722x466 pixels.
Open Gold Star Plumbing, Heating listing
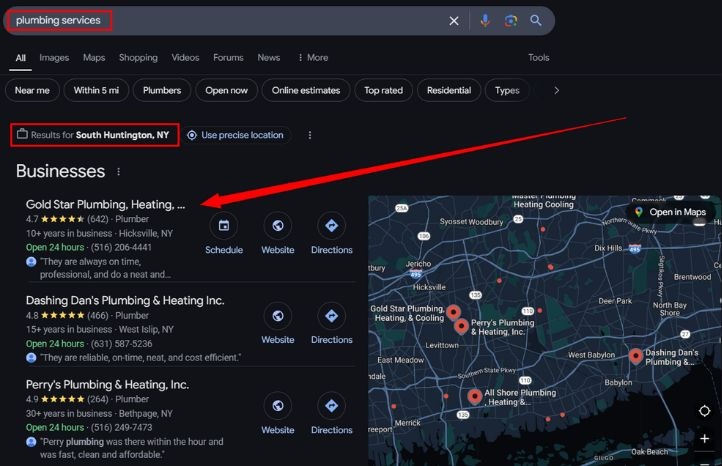coord(105,204)
